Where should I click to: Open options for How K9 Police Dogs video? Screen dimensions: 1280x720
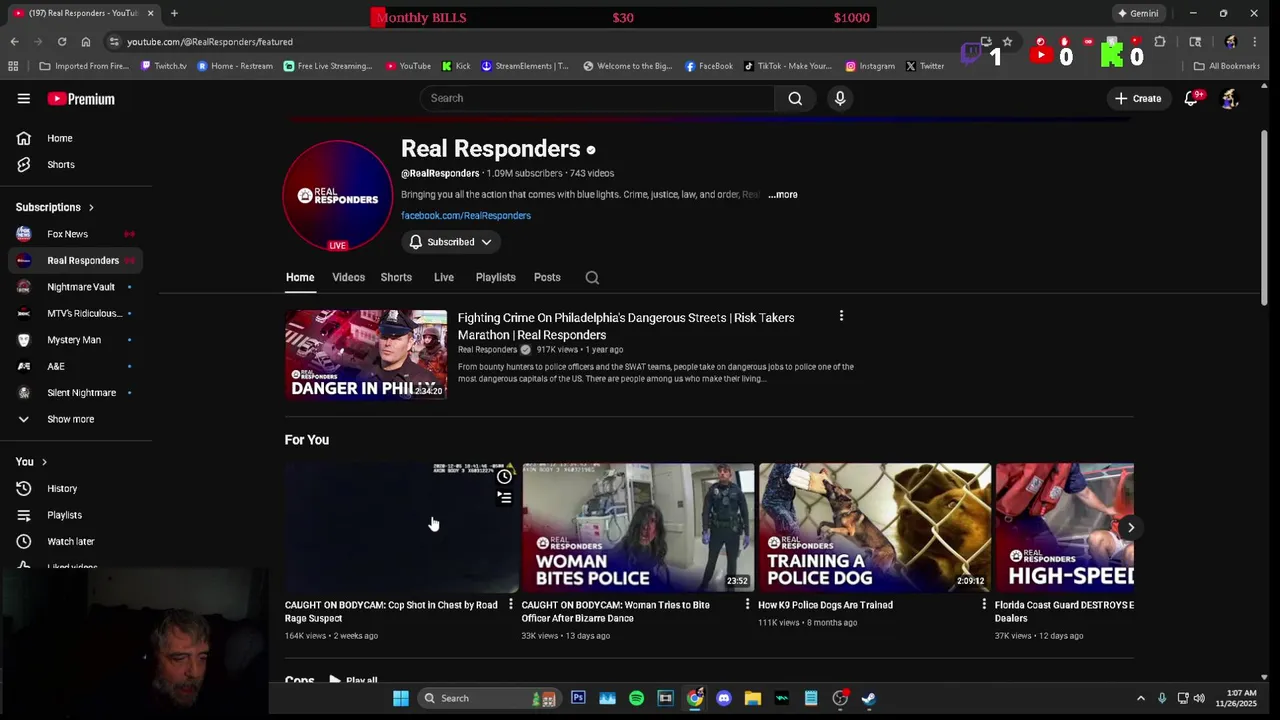click(x=984, y=604)
